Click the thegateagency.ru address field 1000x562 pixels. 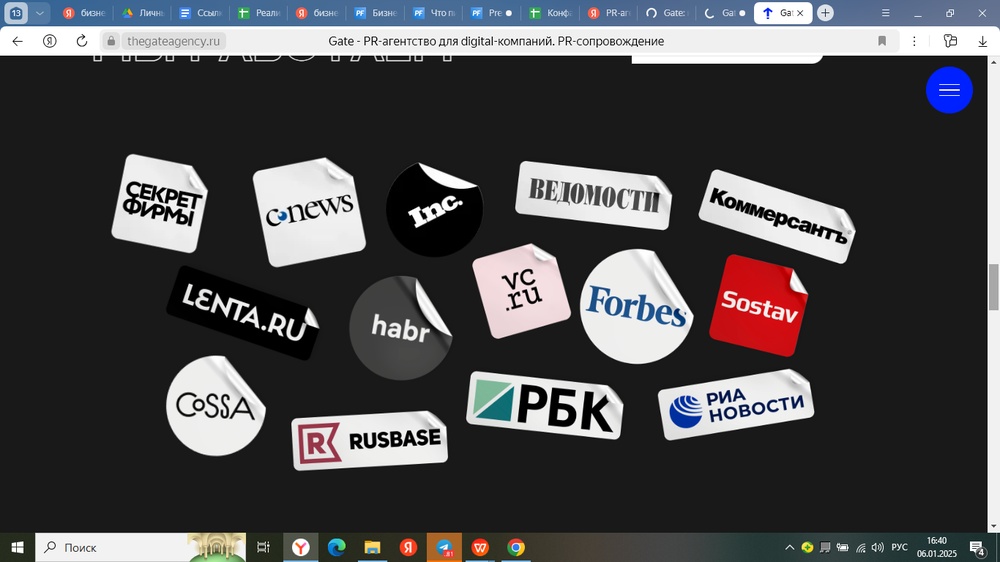[x=173, y=41]
